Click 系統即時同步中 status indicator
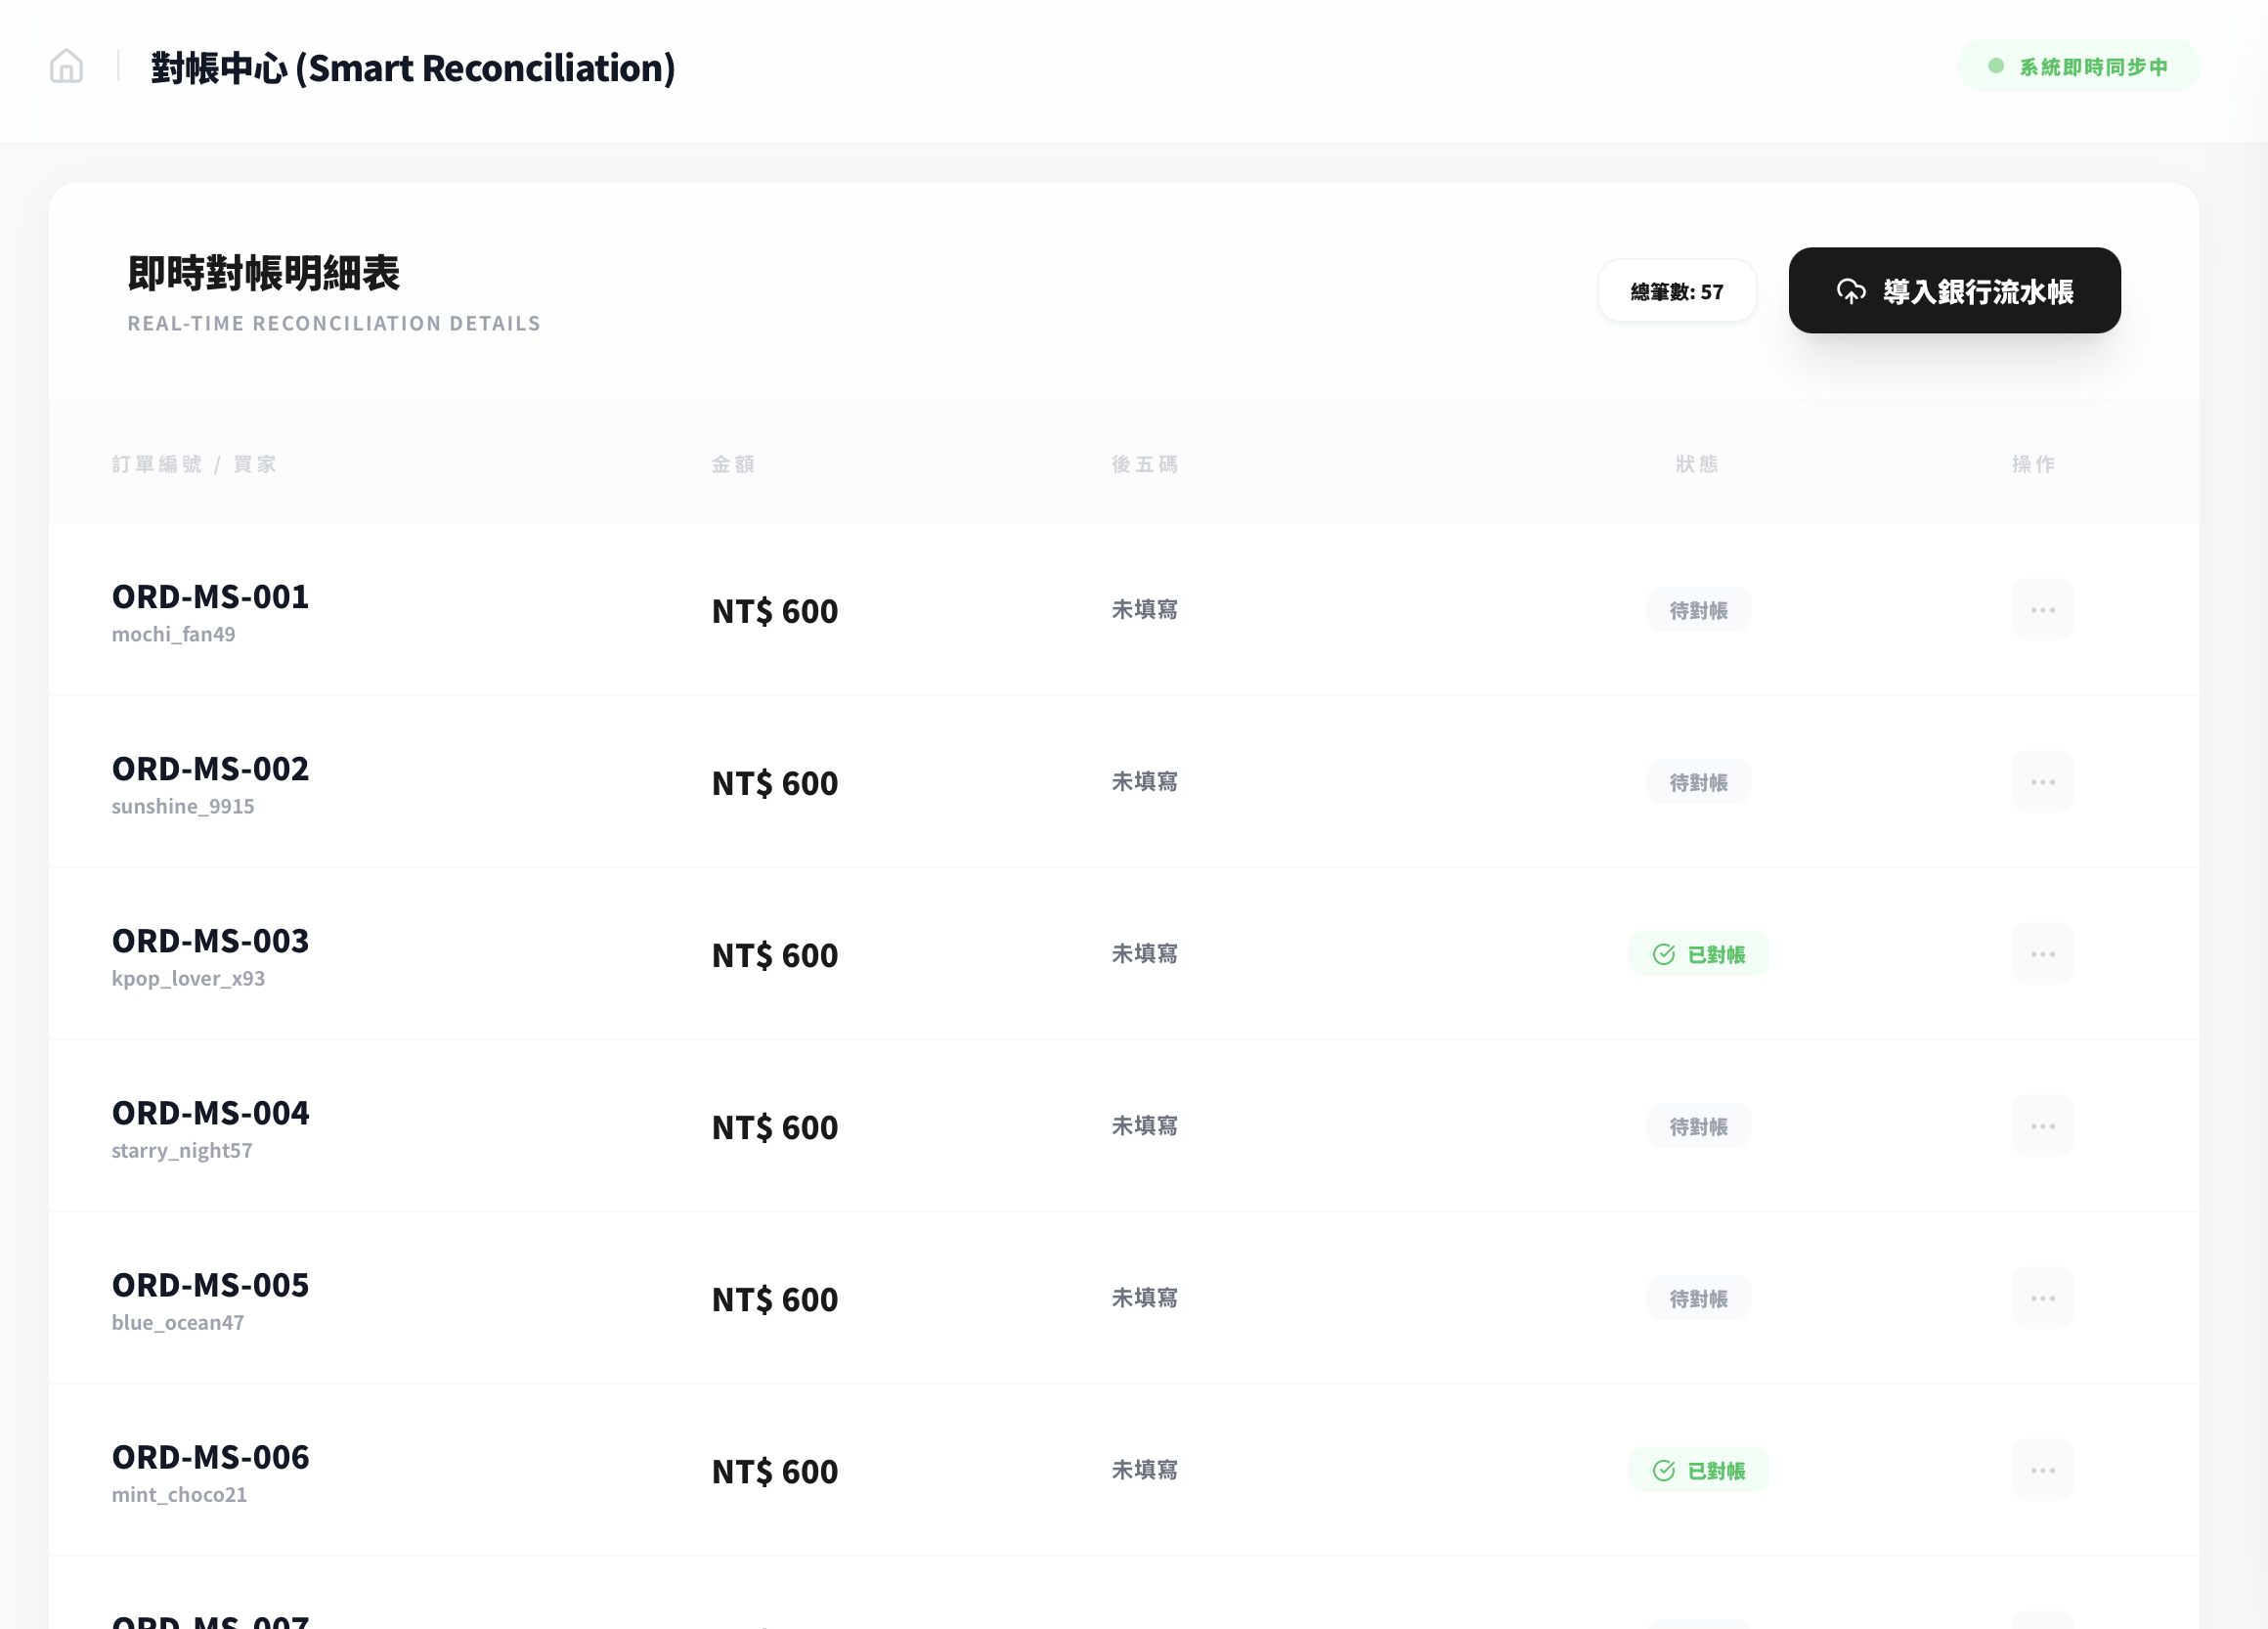The image size is (2268, 1629). 2078,66
